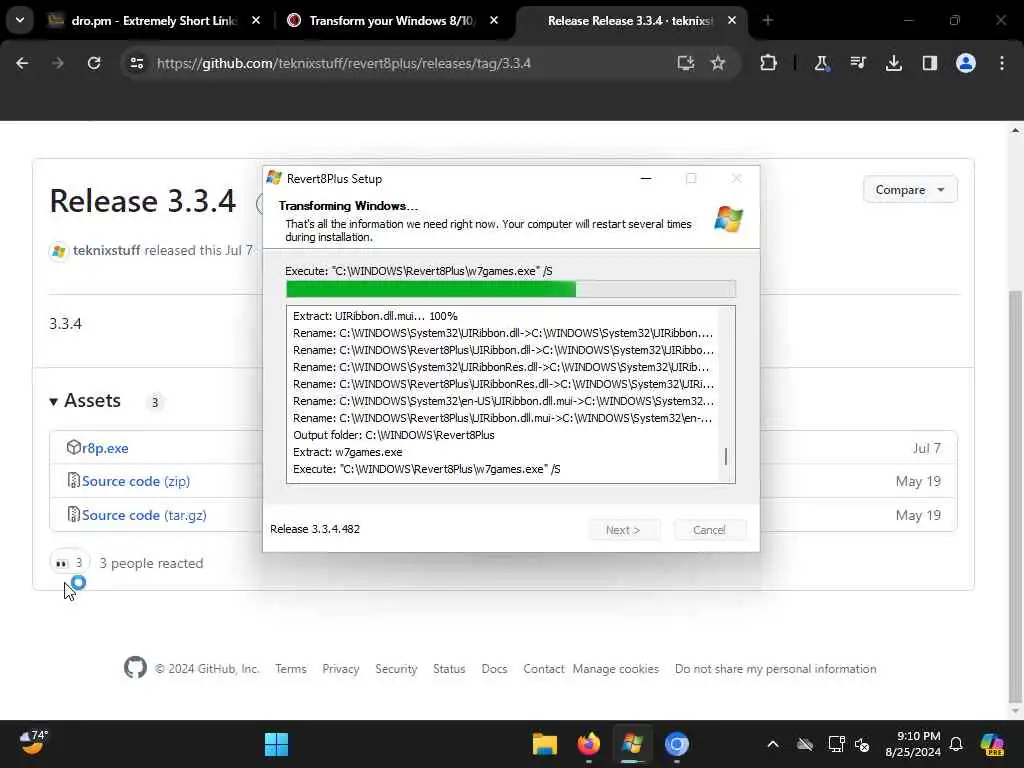
Task: Download Source code (tar.gz)
Action: 144,515
